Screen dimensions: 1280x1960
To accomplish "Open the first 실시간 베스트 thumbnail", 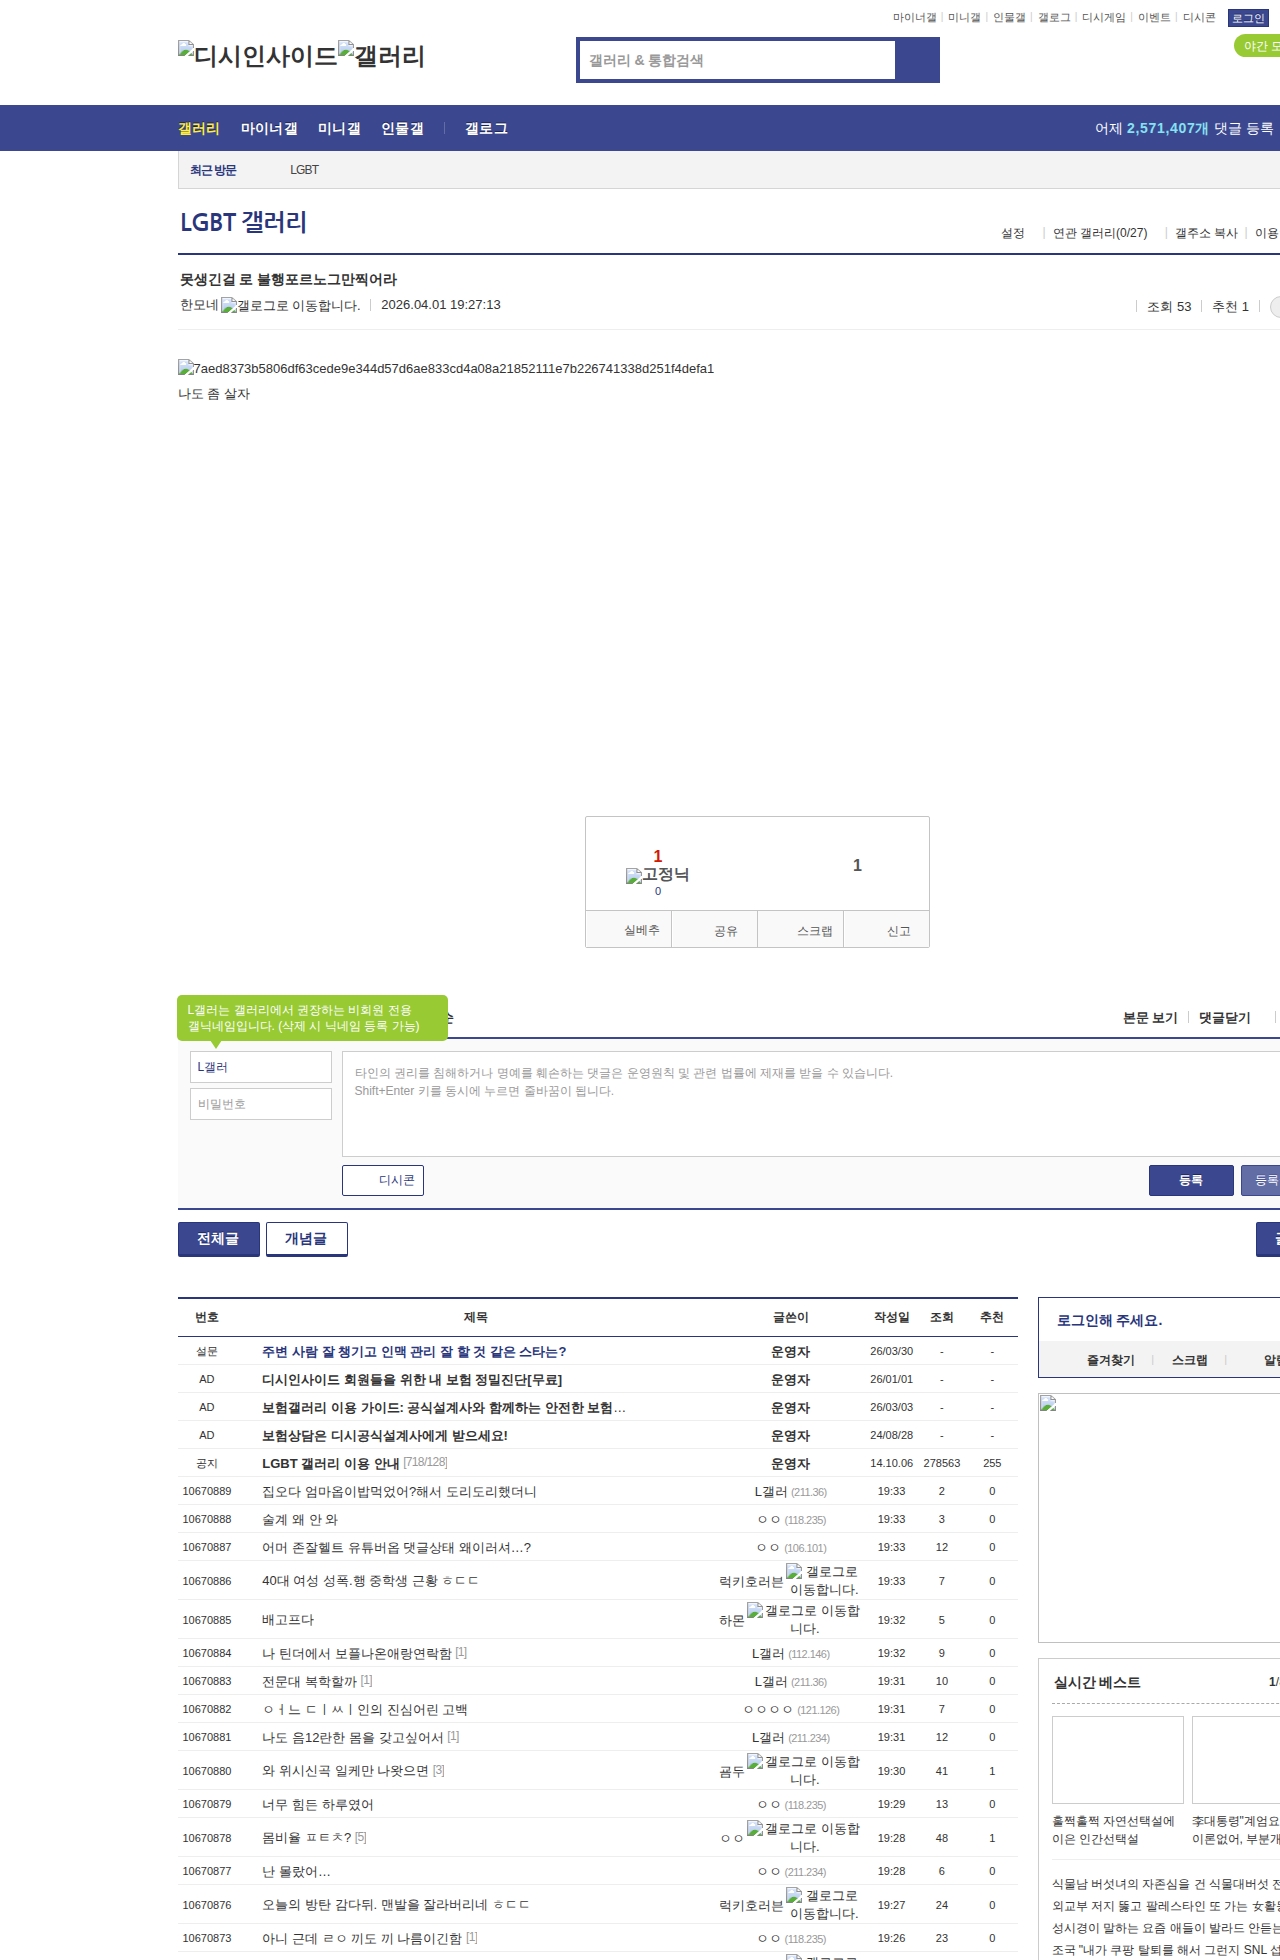I will pyautogui.click(x=1118, y=1760).
